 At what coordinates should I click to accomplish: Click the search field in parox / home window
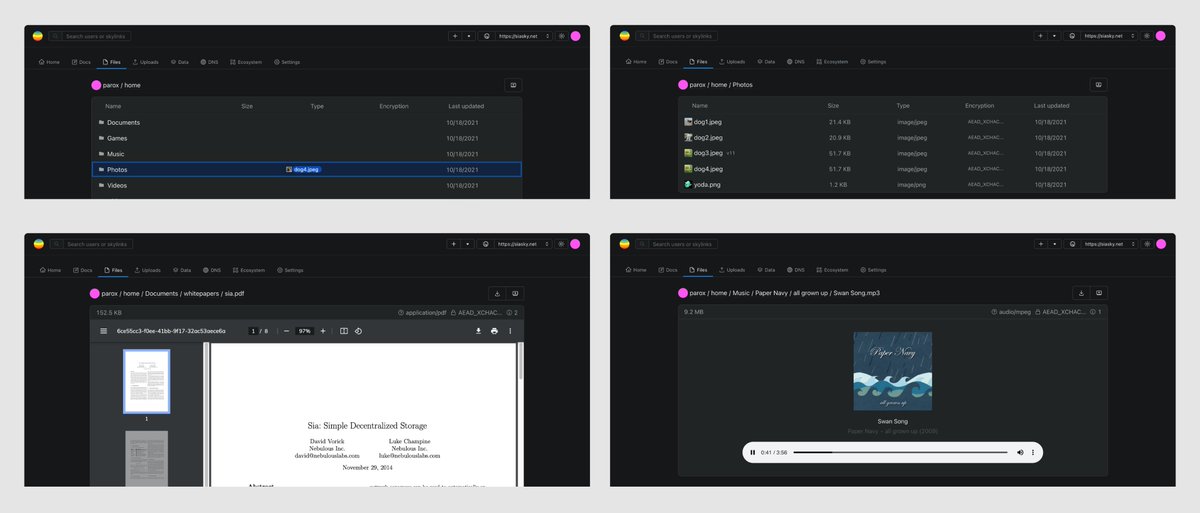pos(90,36)
